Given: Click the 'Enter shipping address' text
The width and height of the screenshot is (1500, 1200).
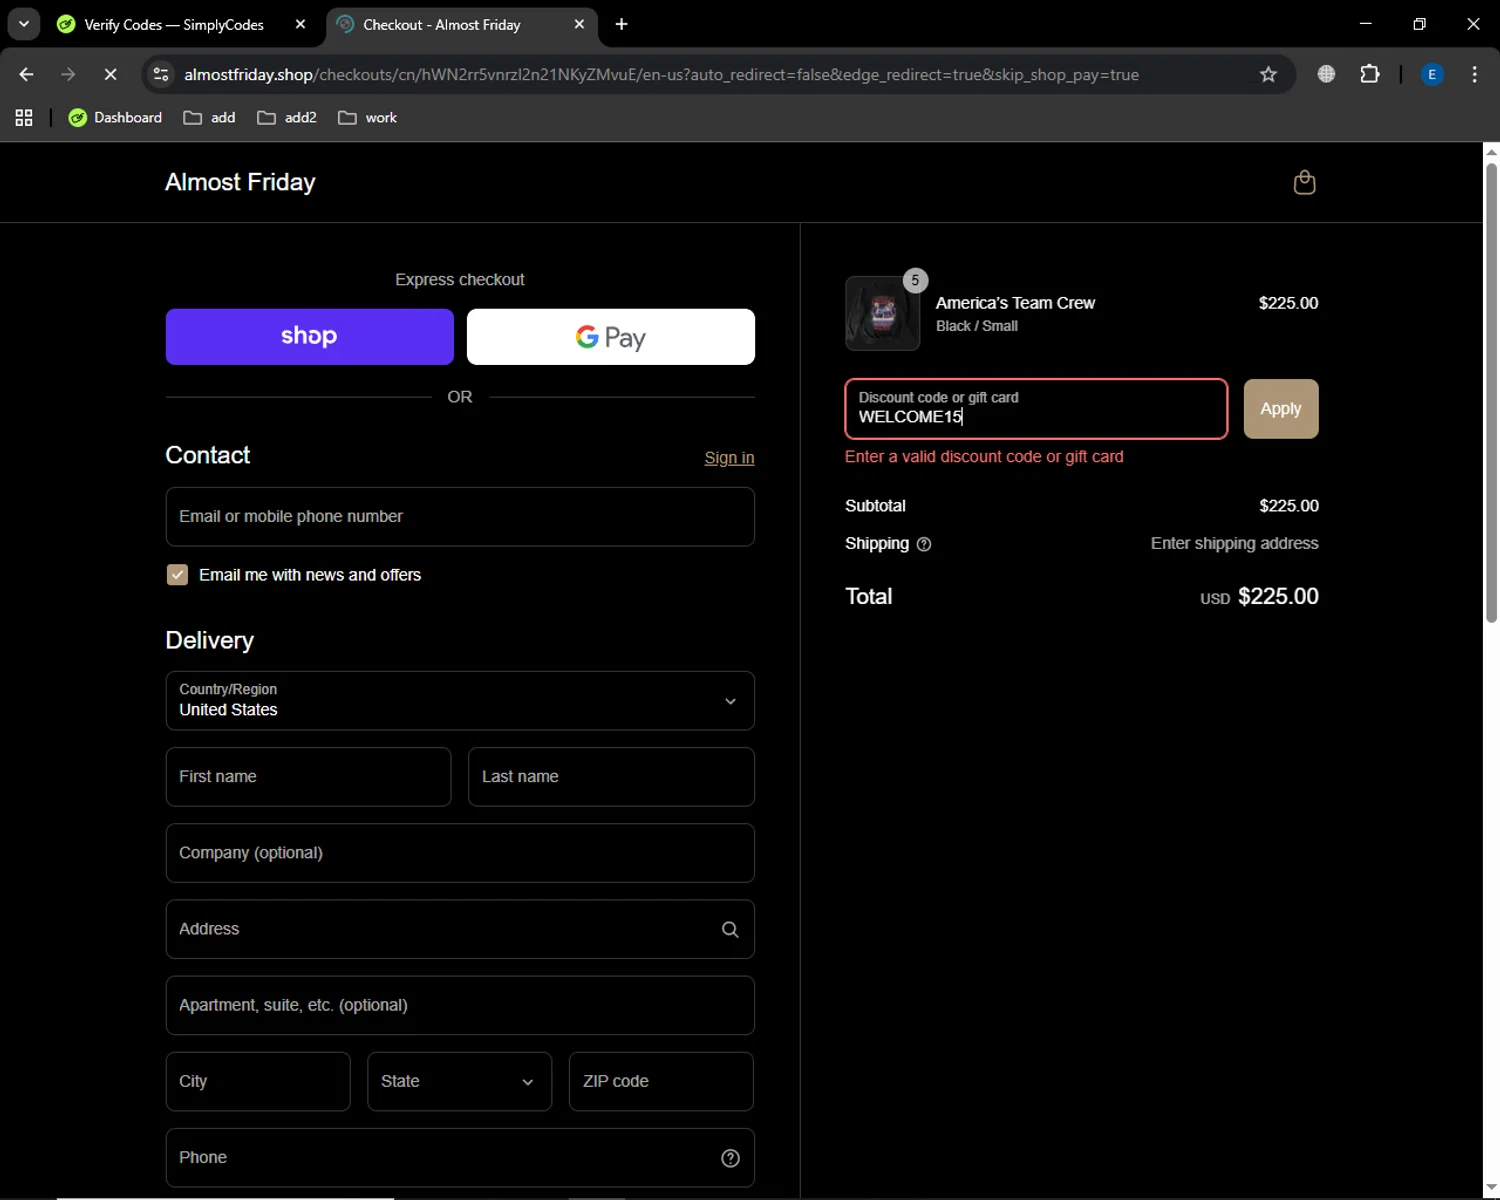Looking at the screenshot, I should [x=1234, y=544].
